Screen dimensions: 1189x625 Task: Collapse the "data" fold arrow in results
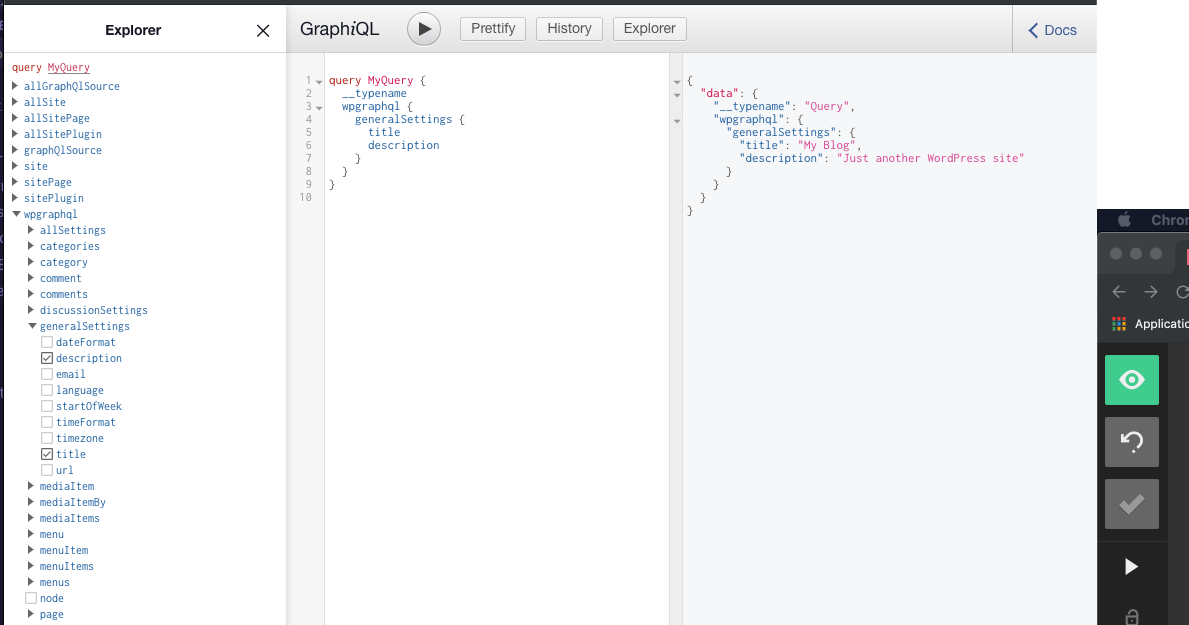tap(677, 95)
